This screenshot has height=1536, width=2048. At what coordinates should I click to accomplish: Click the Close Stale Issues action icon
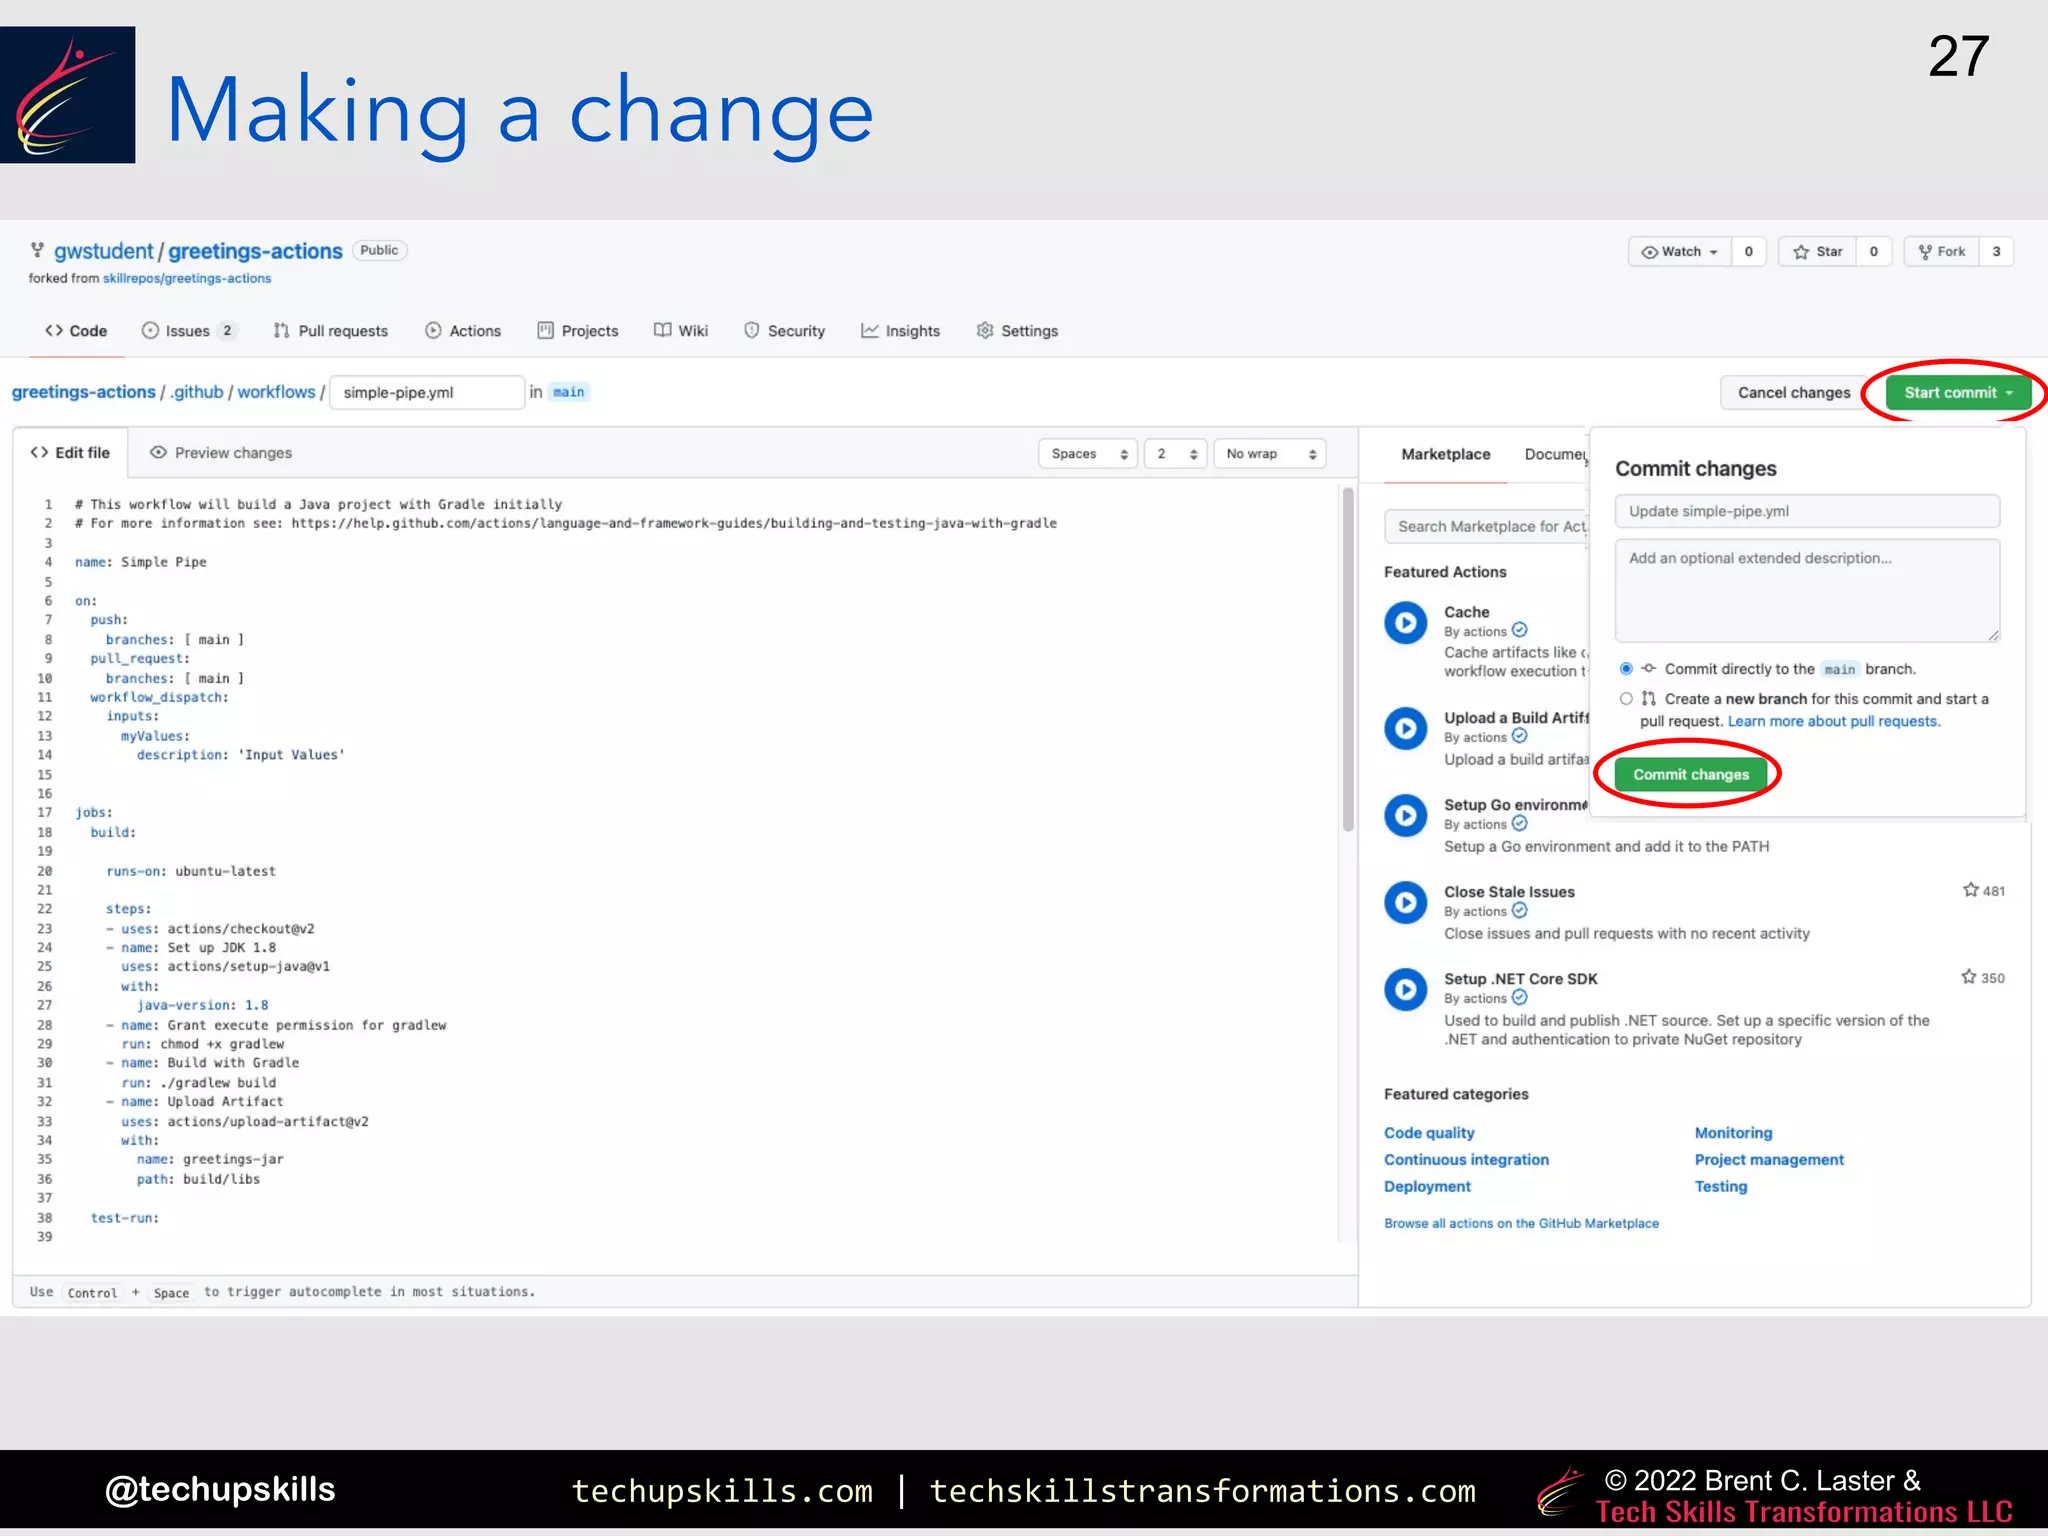(1405, 903)
